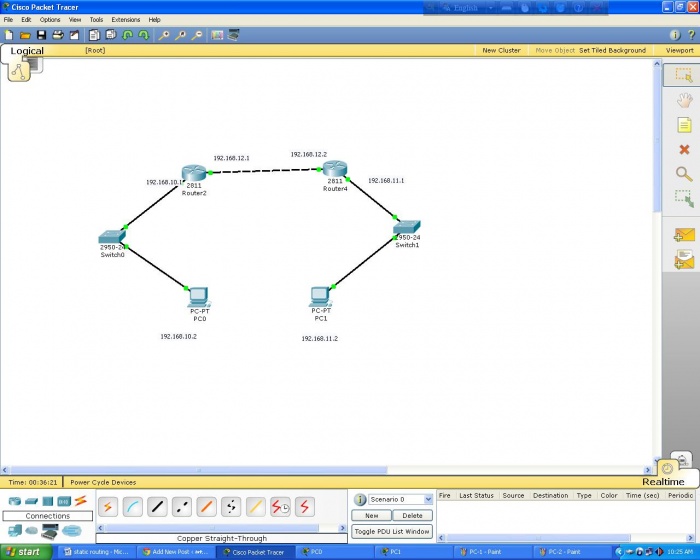Select Switch1 on the canvas
This screenshot has height=560, width=700.
(407, 227)
